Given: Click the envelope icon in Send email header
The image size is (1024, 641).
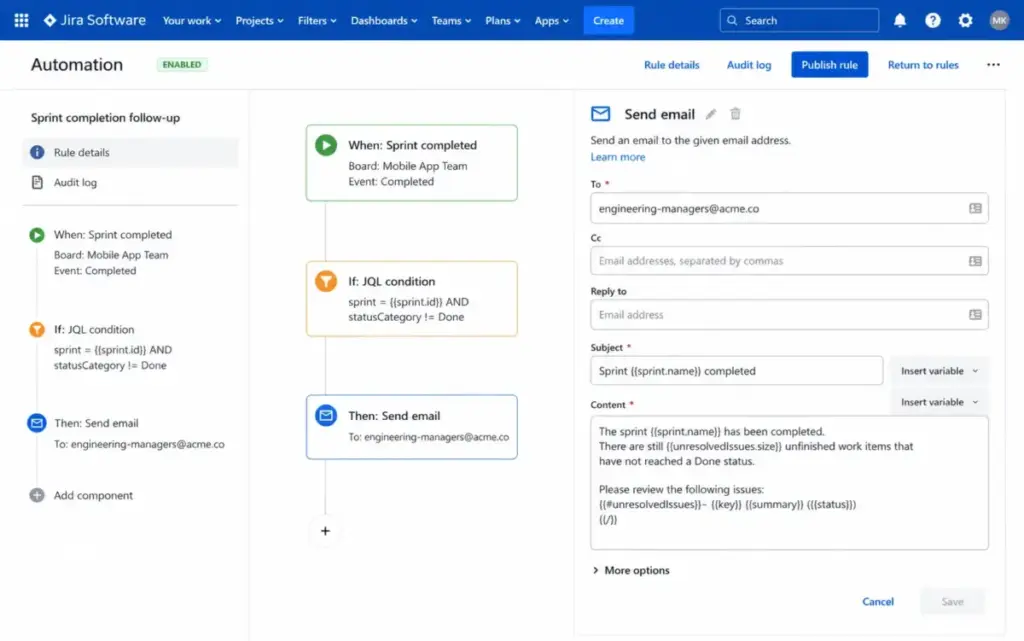Looking at the screenshot, I should pos(600,114).
